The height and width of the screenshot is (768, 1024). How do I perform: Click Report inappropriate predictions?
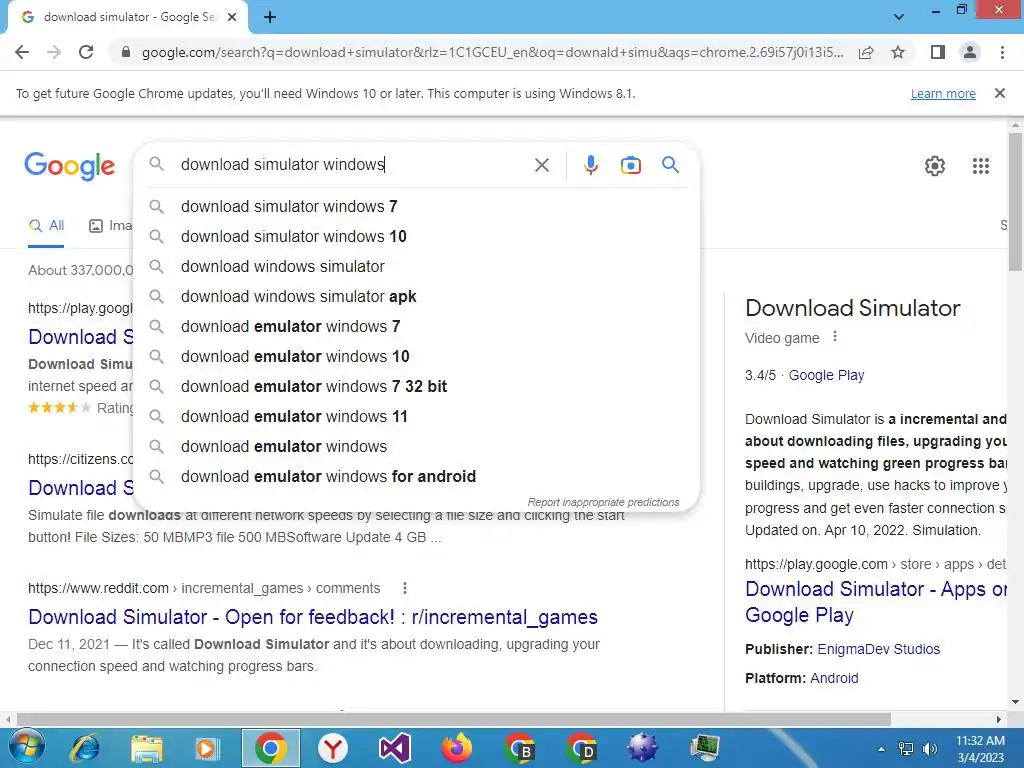[x=603, y=502]
